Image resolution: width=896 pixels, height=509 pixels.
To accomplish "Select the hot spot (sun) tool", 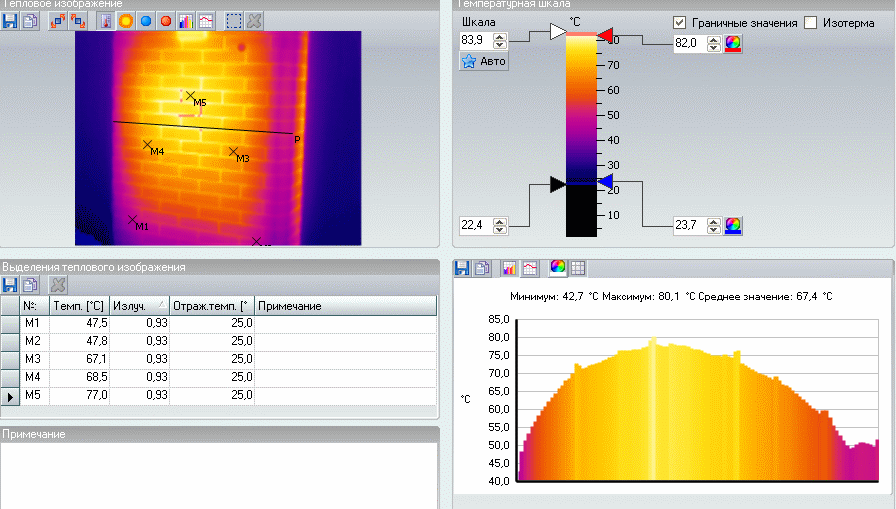I will pyautogui.click(x=126, y=20).
